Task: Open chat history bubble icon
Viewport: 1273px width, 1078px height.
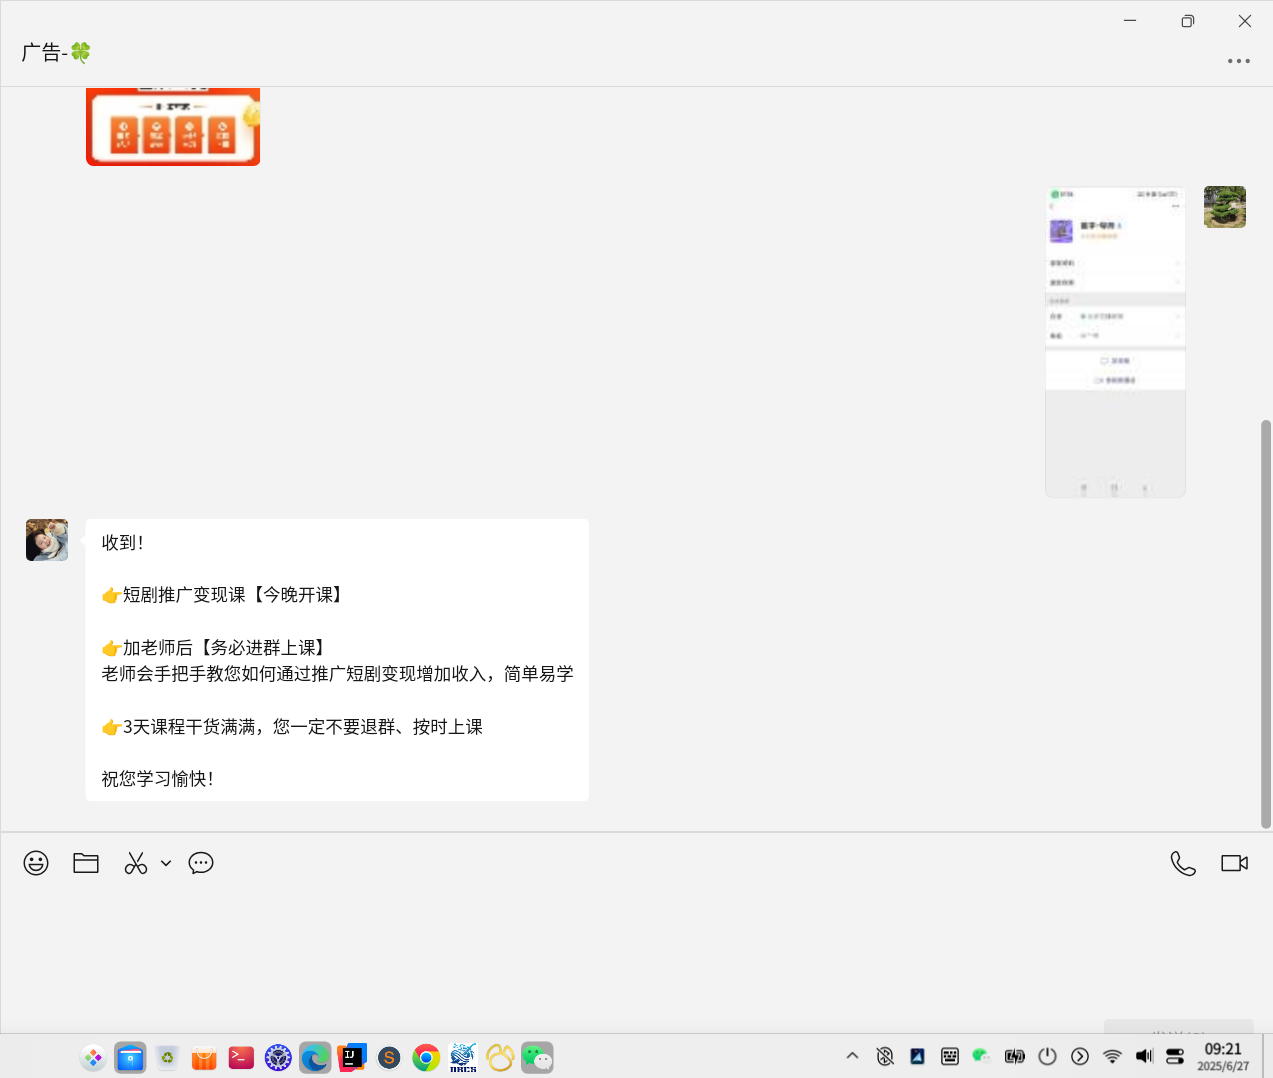Action: [x=201, y=863]
